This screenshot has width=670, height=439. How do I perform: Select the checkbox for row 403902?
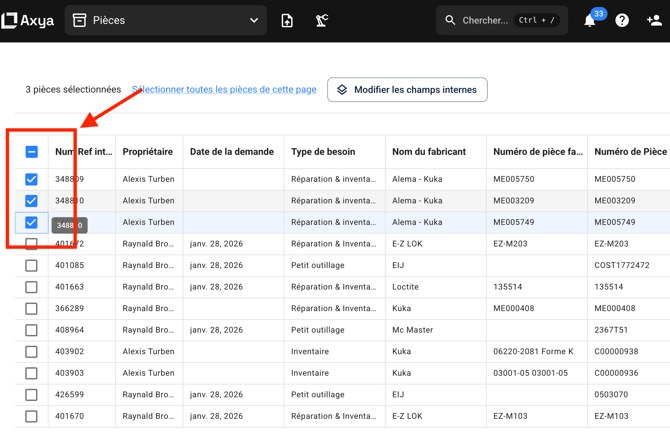tap(32, 352)
